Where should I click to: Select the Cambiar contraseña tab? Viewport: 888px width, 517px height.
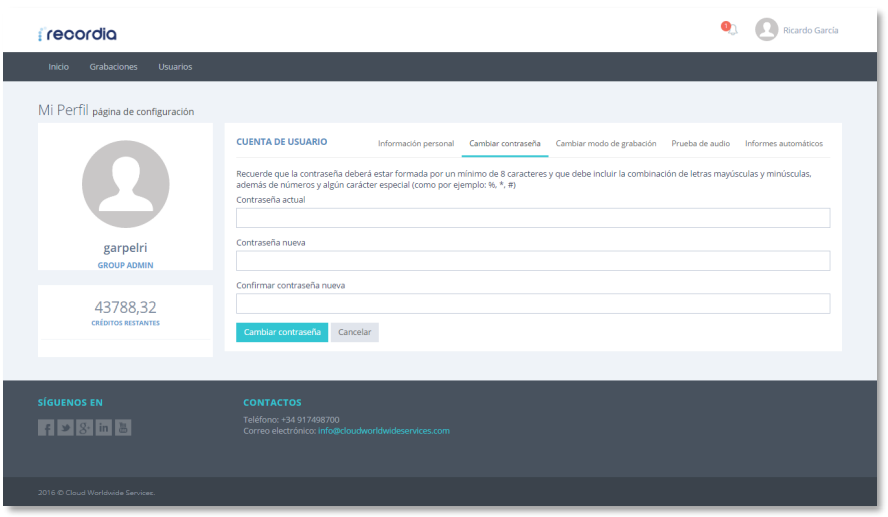[x=505, y=144]
